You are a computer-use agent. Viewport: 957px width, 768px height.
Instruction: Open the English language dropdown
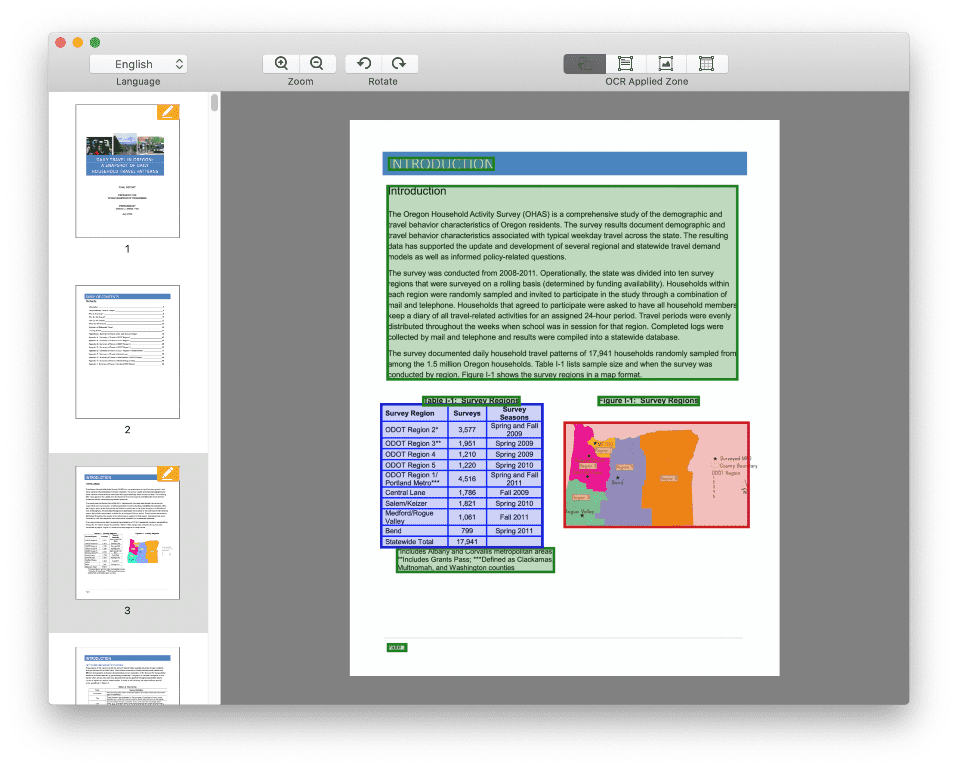(138, 64)
